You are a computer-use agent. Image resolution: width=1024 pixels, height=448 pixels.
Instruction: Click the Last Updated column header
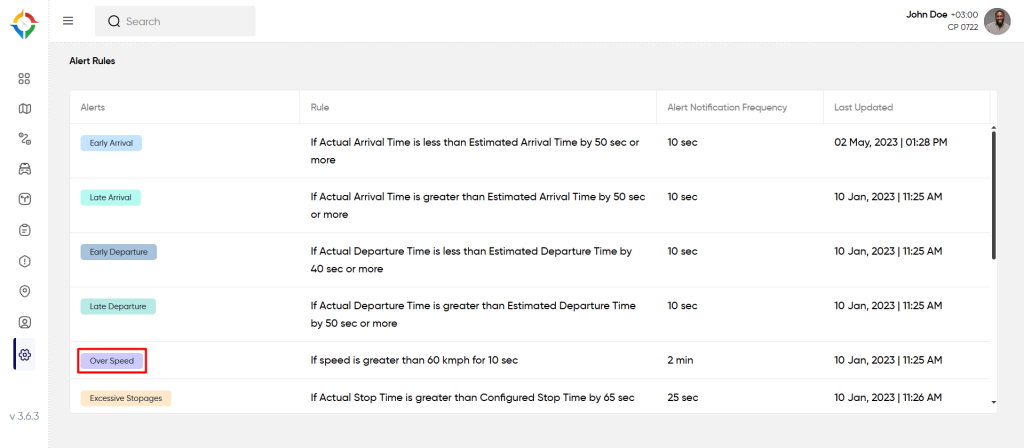click(x=863, y=107)
